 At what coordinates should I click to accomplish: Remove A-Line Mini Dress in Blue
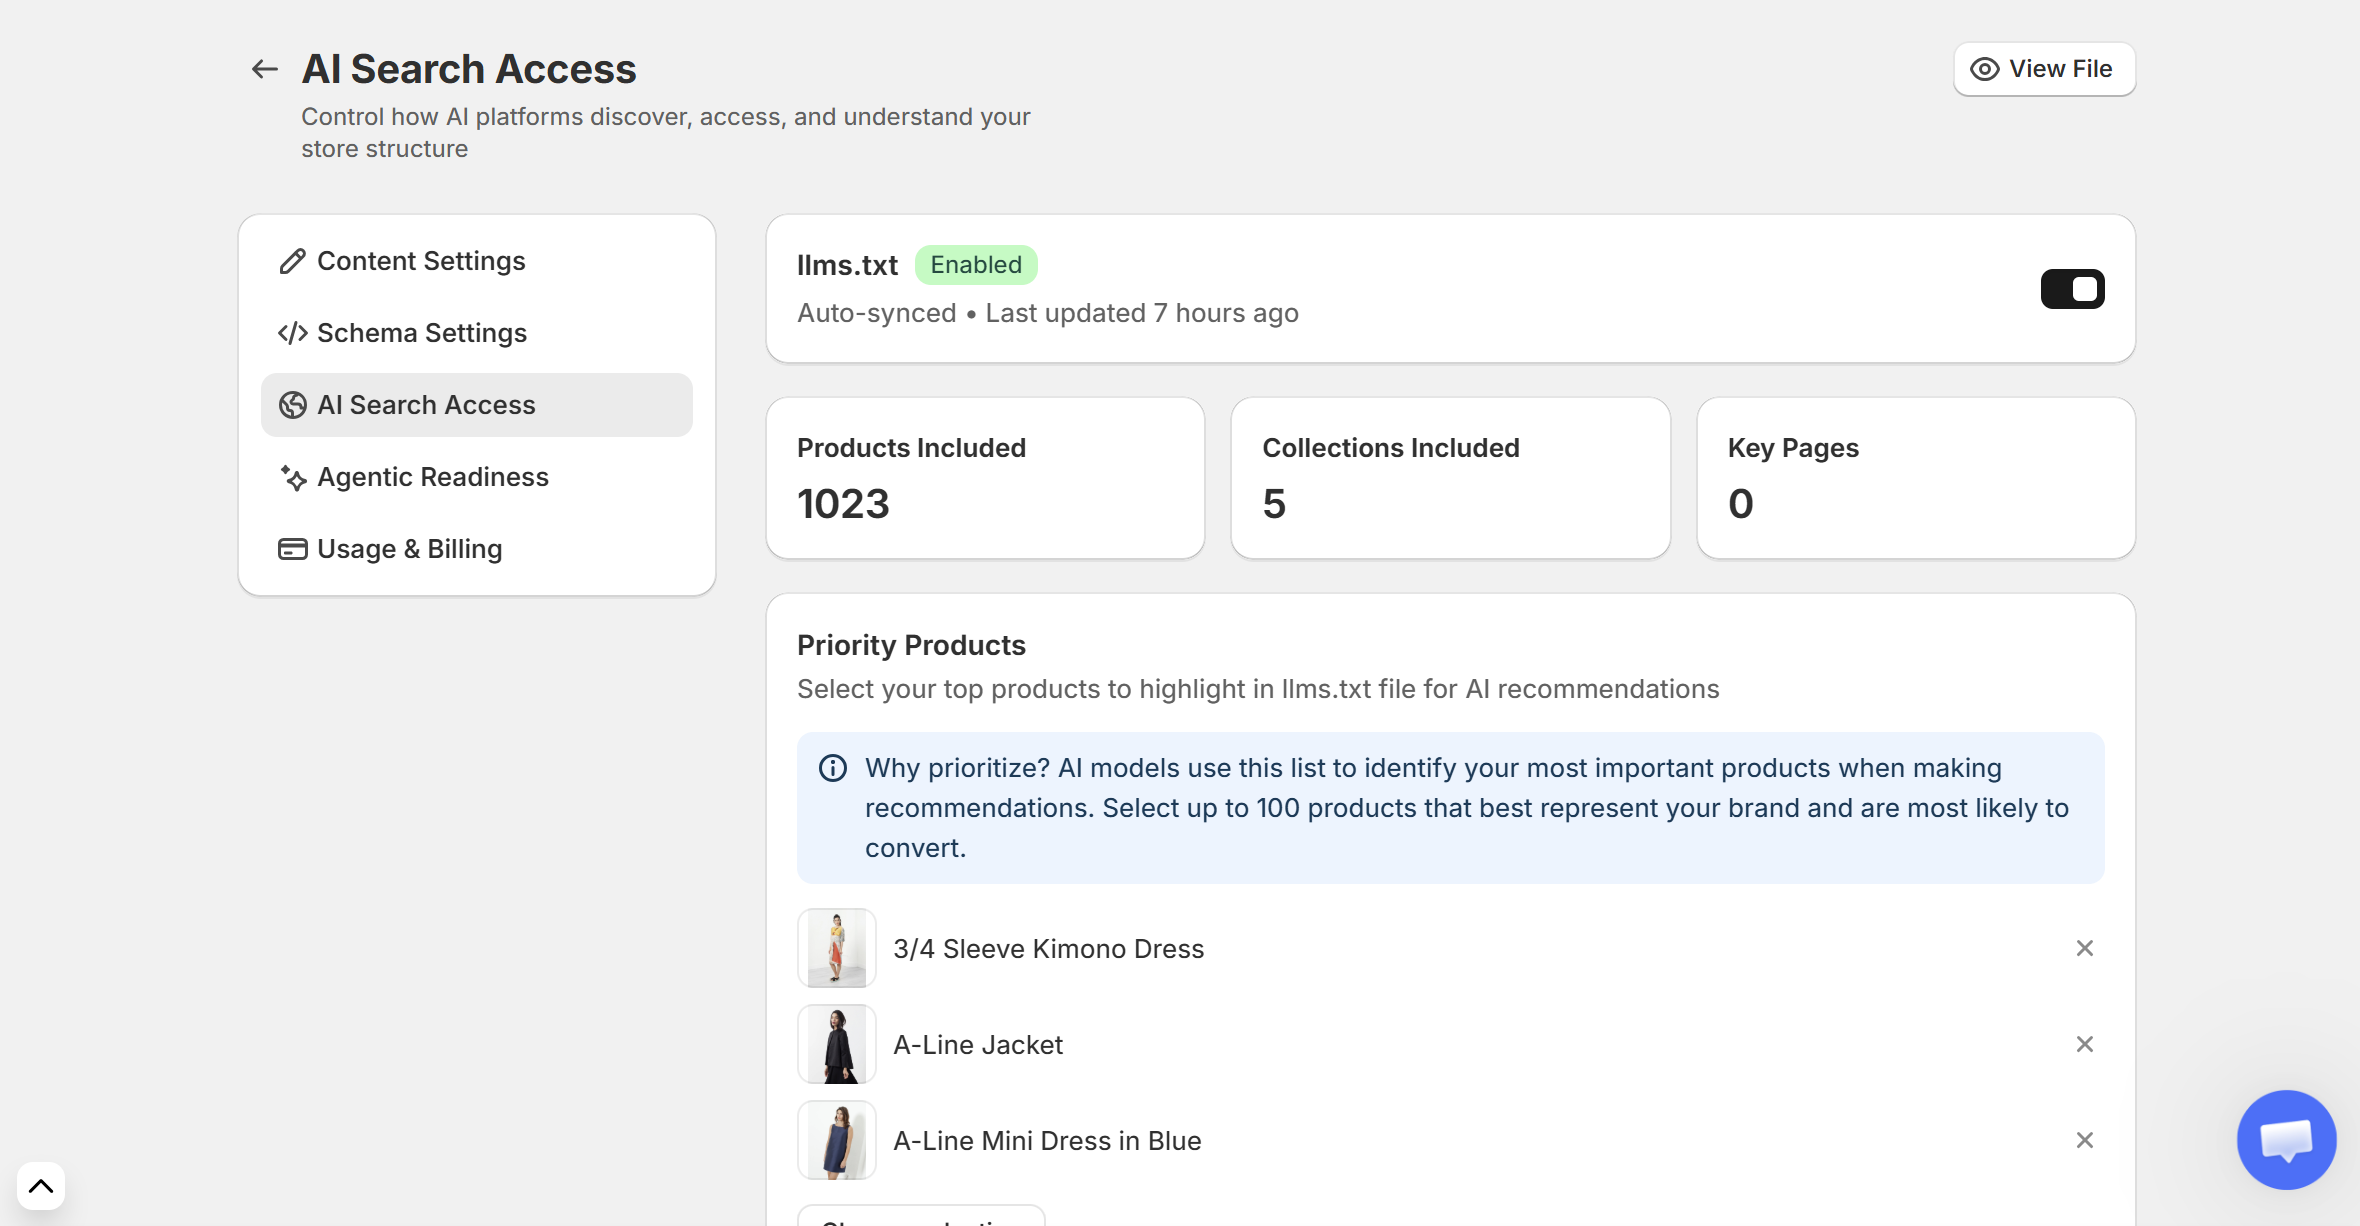pos(2084,1140)
